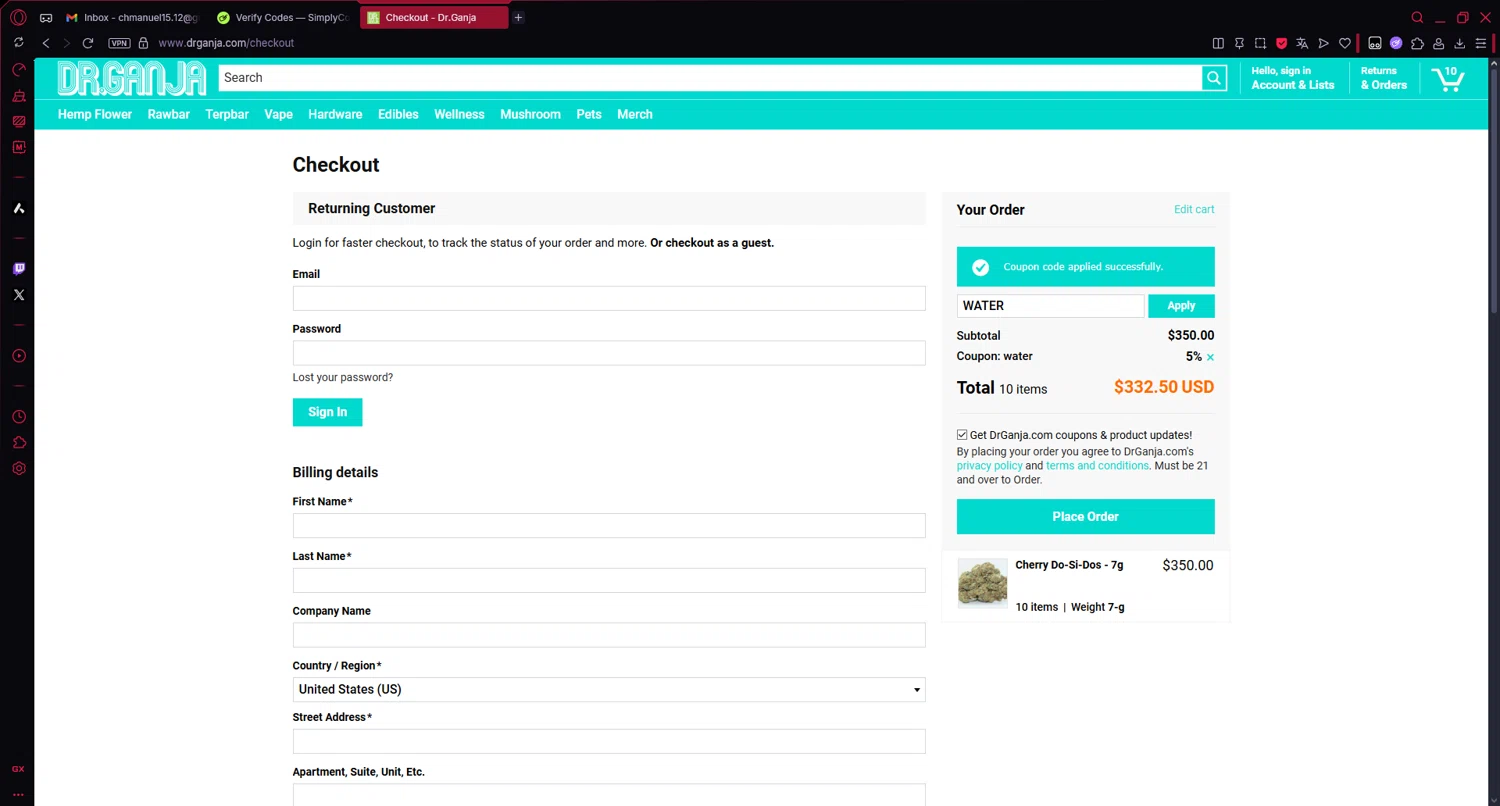Click the coupon Apply button
This screenshot has height=806, width=1500.
1181,306
